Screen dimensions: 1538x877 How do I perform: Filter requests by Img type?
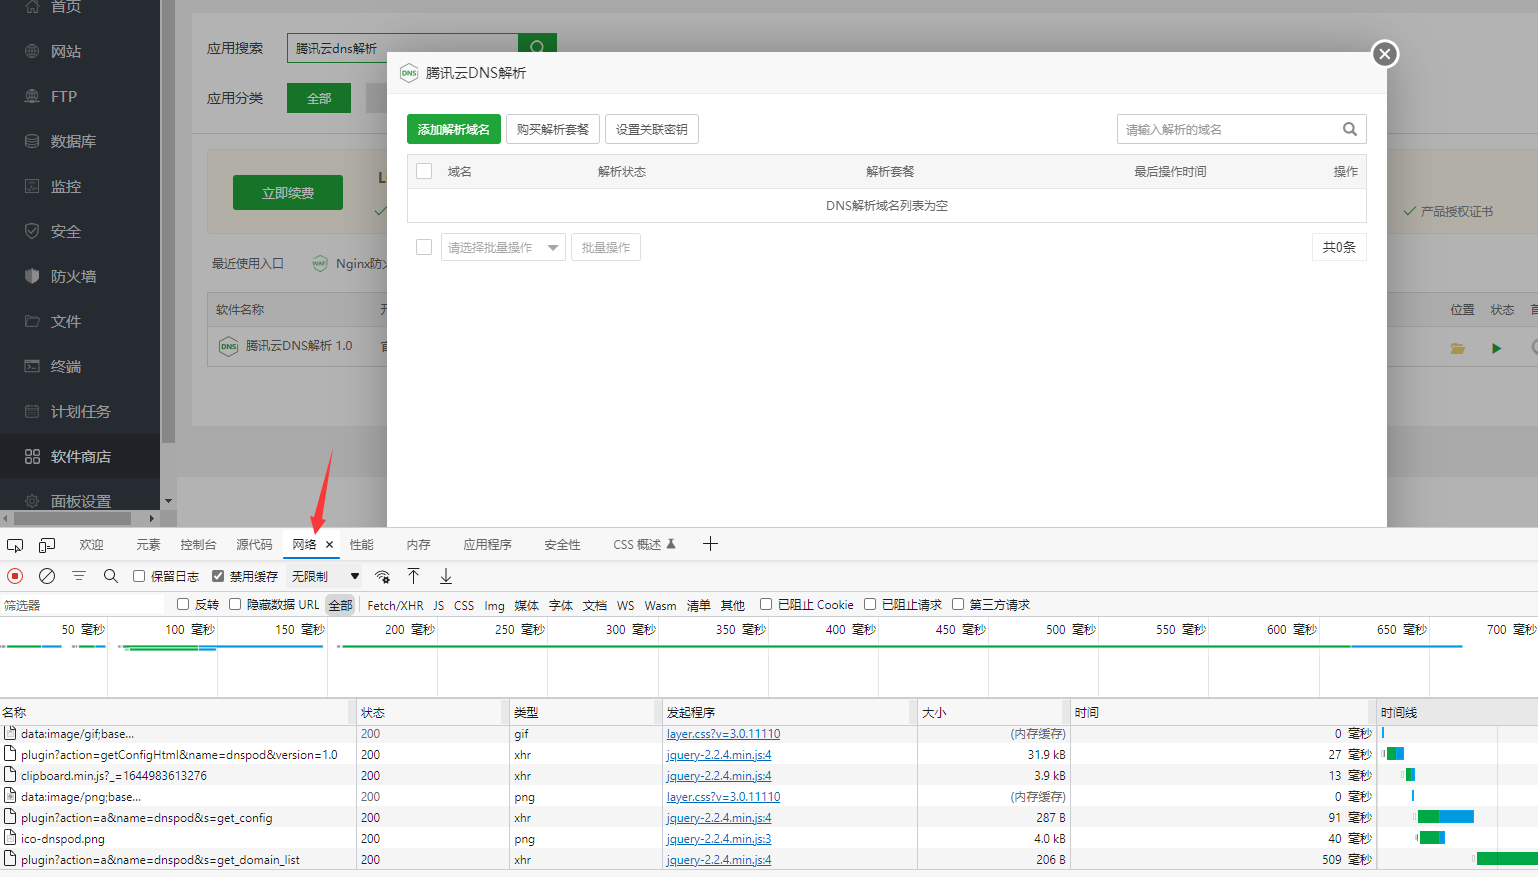click(x=494, y=605)
